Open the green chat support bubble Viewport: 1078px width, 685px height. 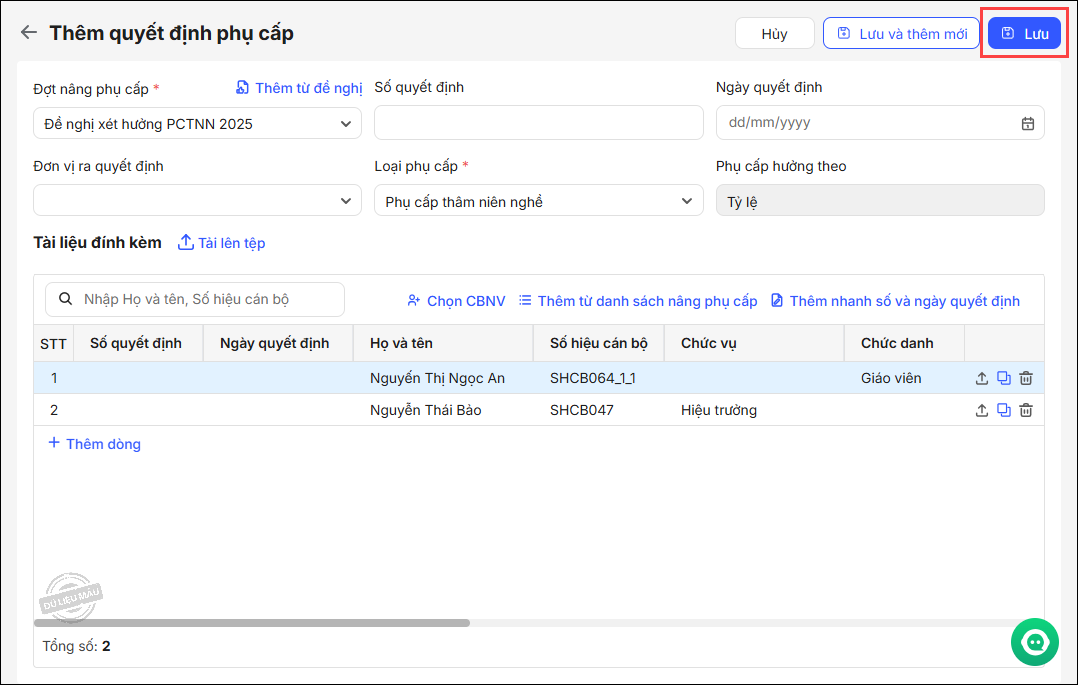[1034, 641]
